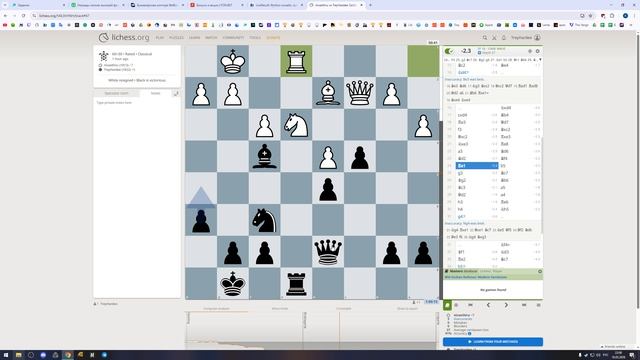
Task: Open the engine settings gear icon
Action: coord(538,51)
